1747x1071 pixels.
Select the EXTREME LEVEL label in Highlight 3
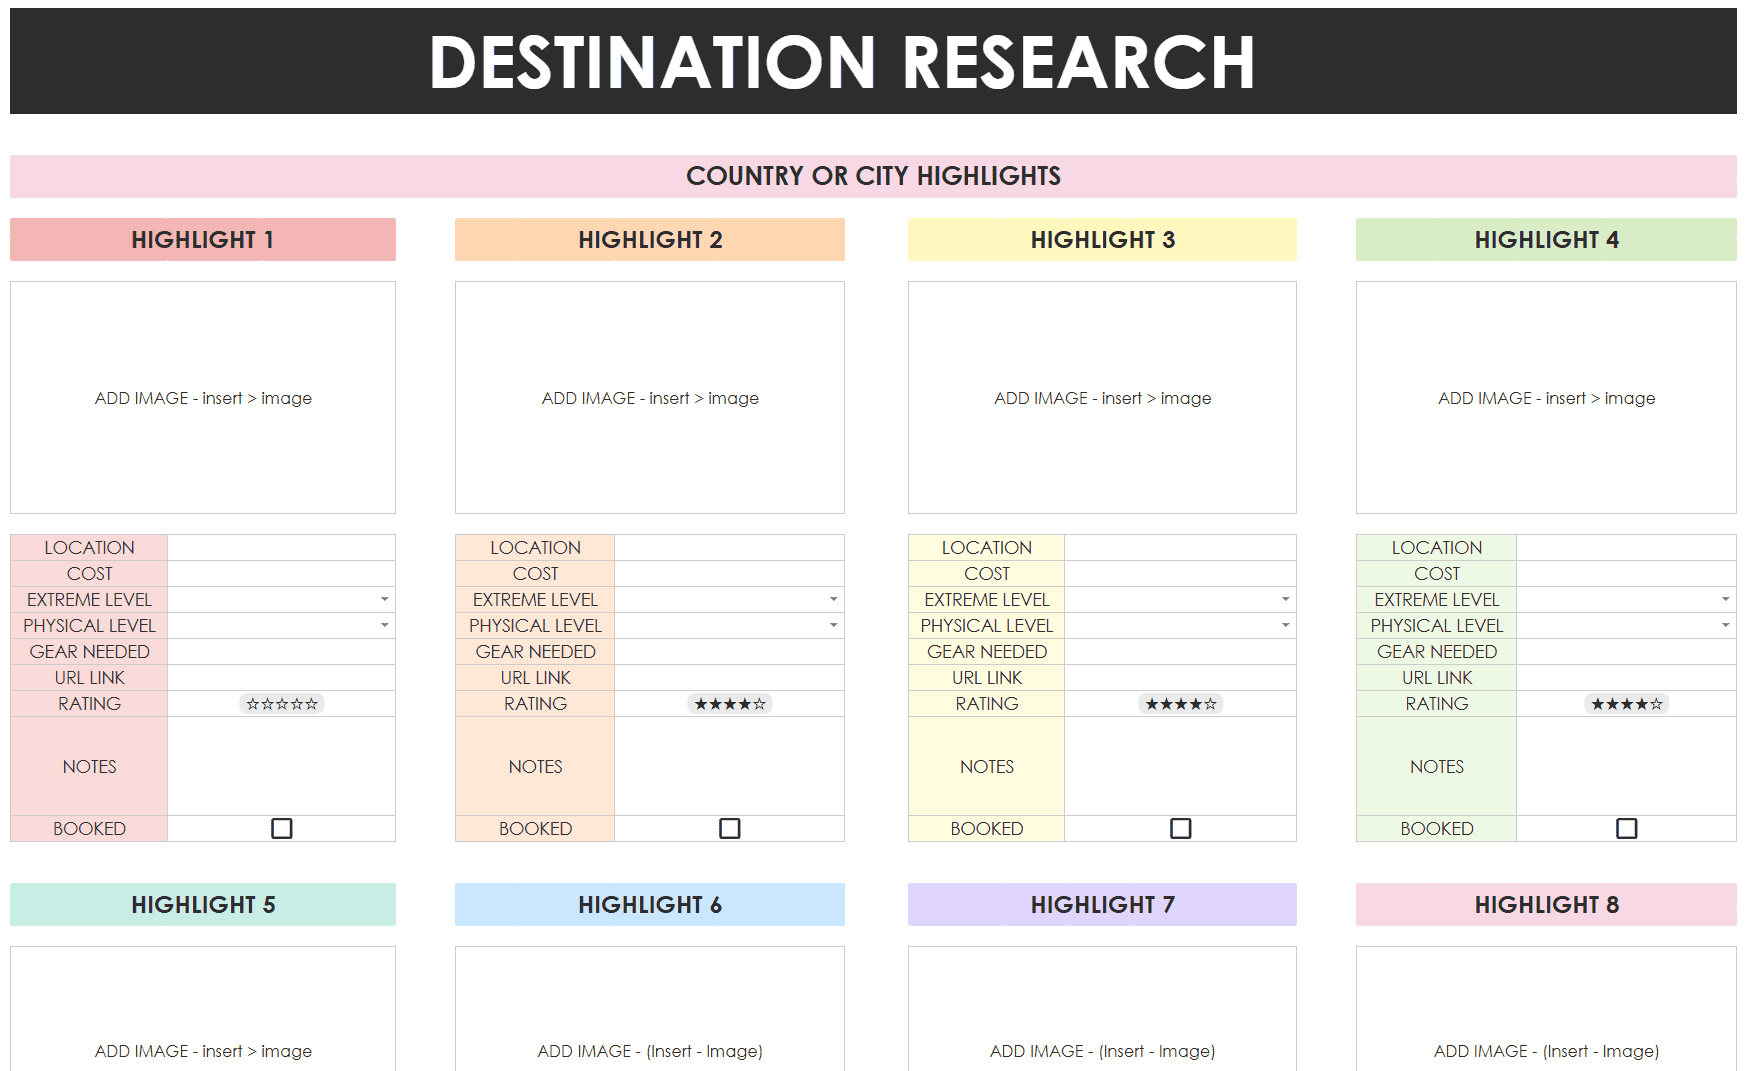[987, 599]
